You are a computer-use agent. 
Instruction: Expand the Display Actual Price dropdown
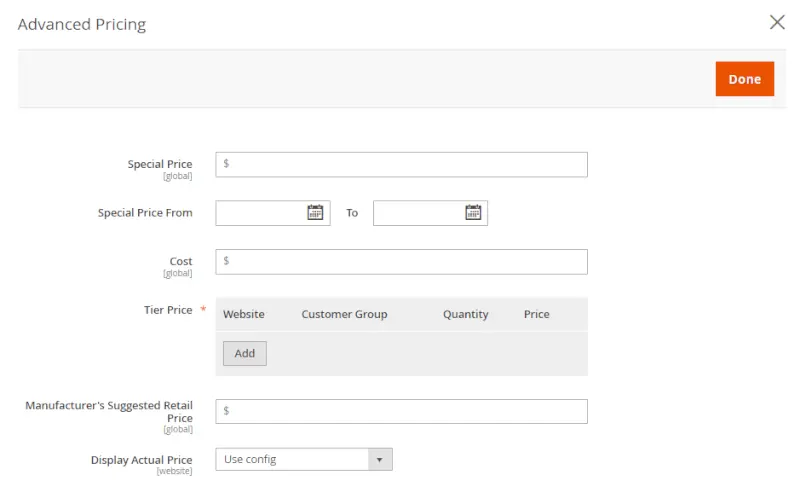304,459
